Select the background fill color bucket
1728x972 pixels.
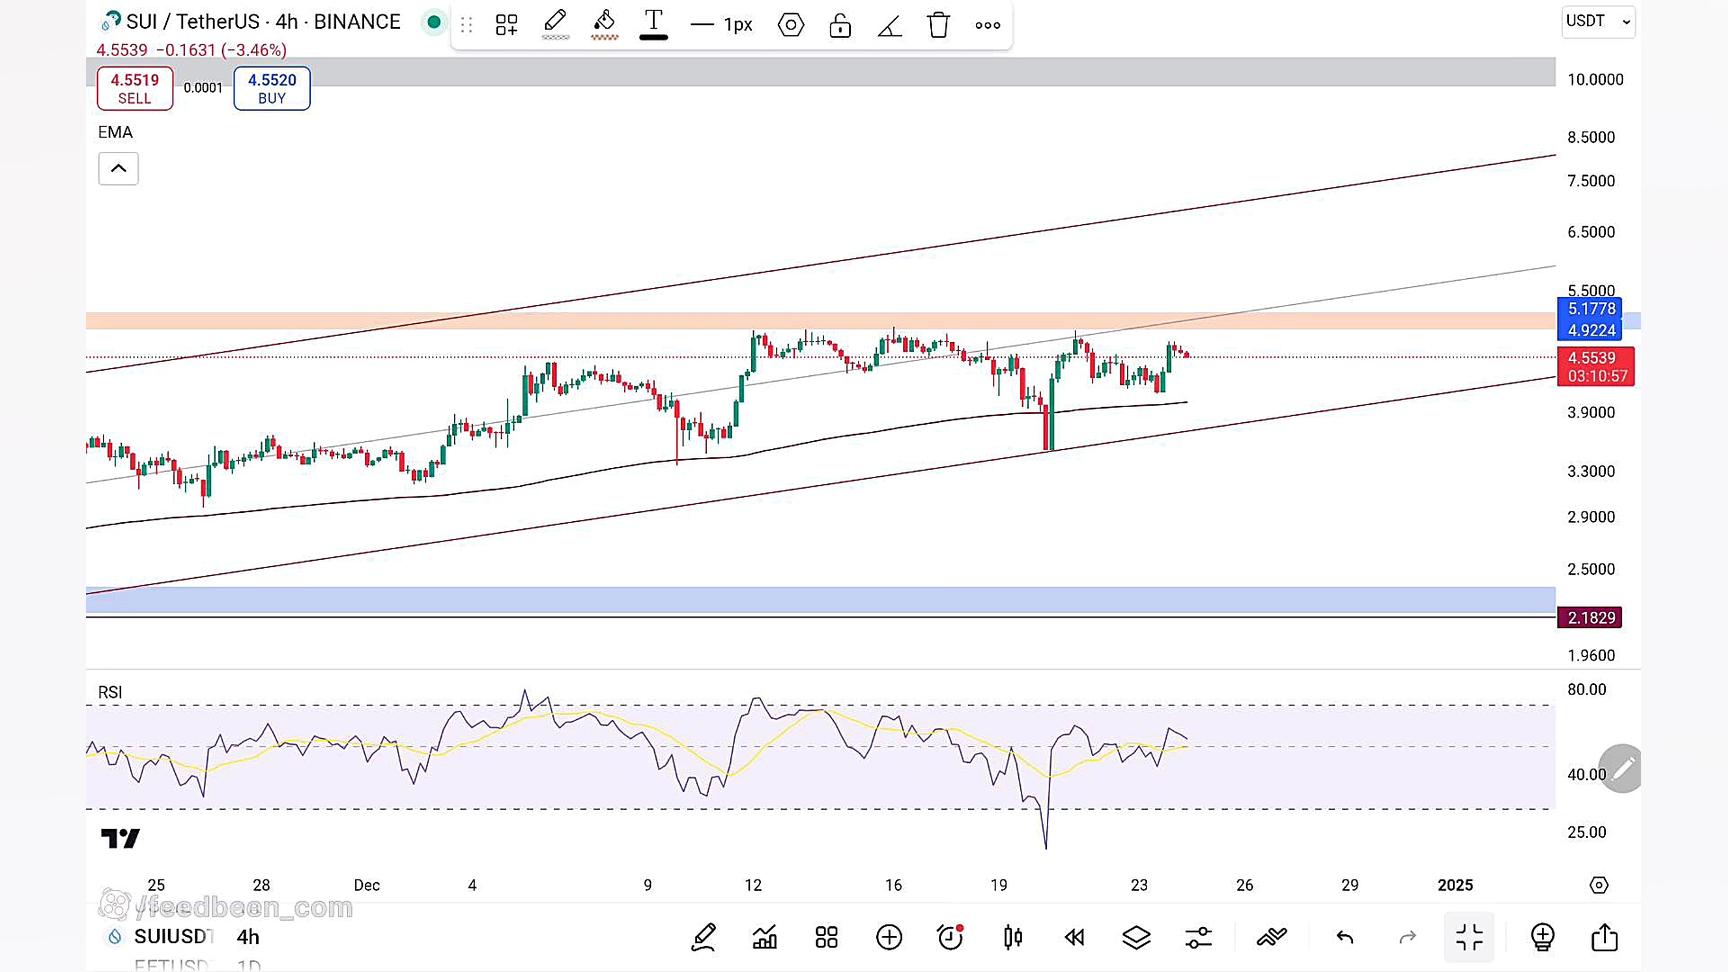[x=605, y=24]
